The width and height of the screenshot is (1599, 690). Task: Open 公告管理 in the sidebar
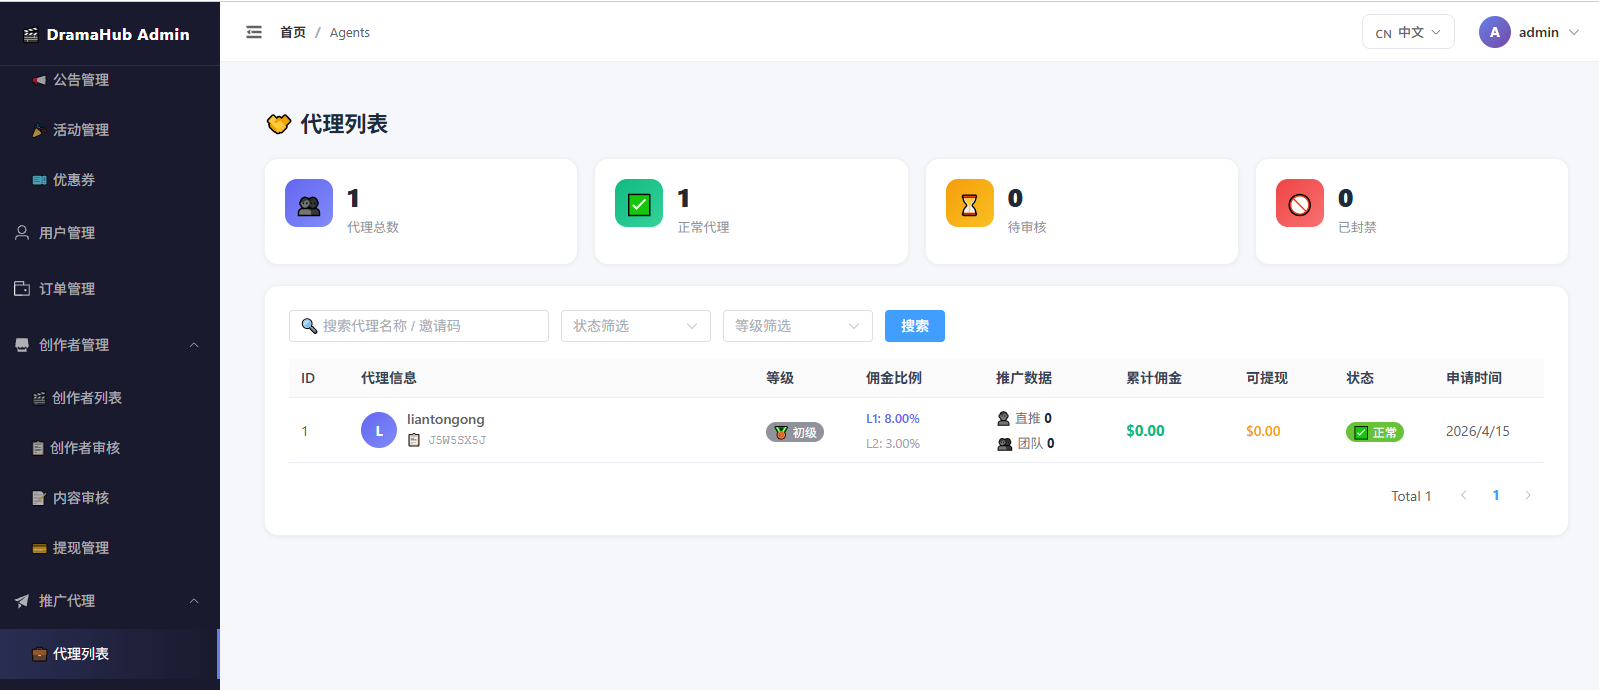click(110, 80)
